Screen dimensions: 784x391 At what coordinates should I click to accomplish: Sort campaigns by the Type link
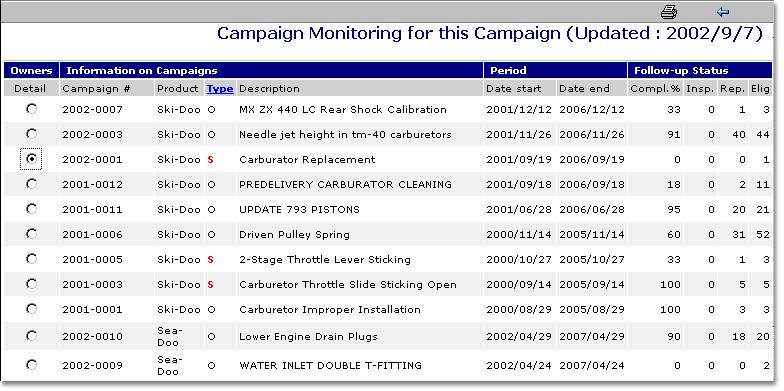220,88
